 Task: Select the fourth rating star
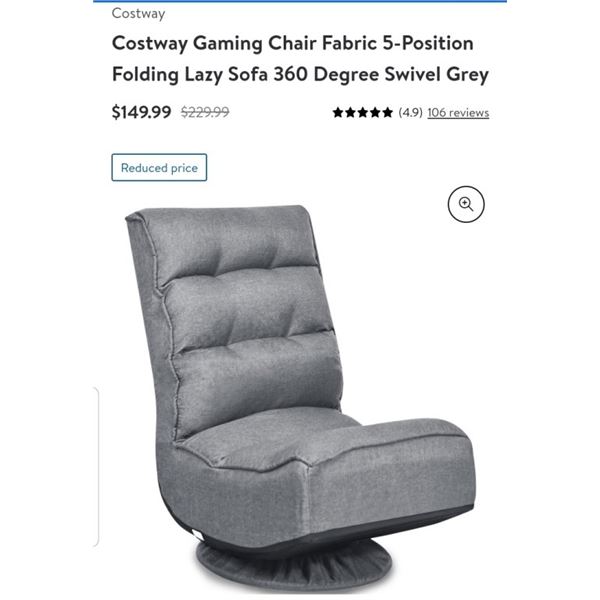pos(375,112)
